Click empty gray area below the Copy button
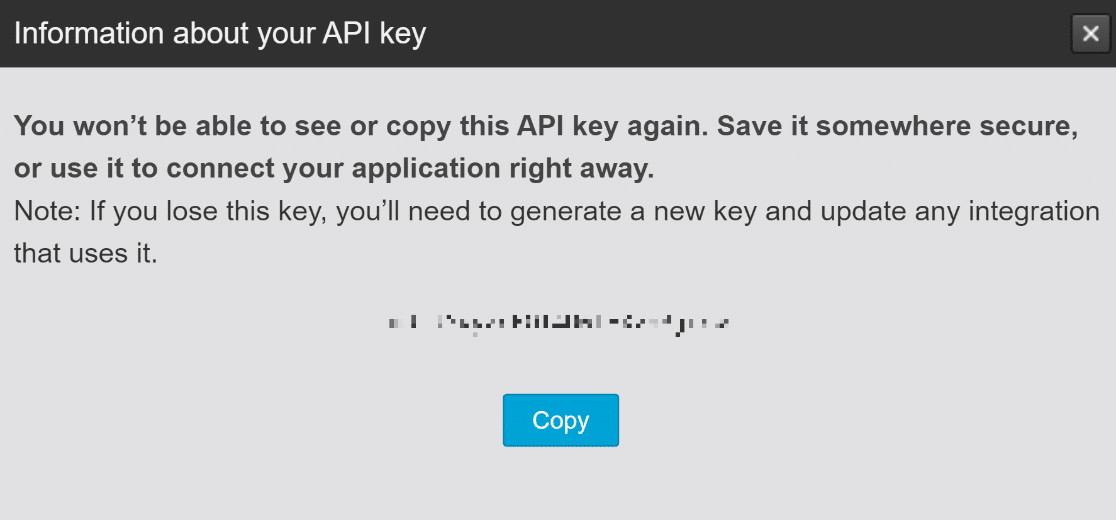 [561, 484]
